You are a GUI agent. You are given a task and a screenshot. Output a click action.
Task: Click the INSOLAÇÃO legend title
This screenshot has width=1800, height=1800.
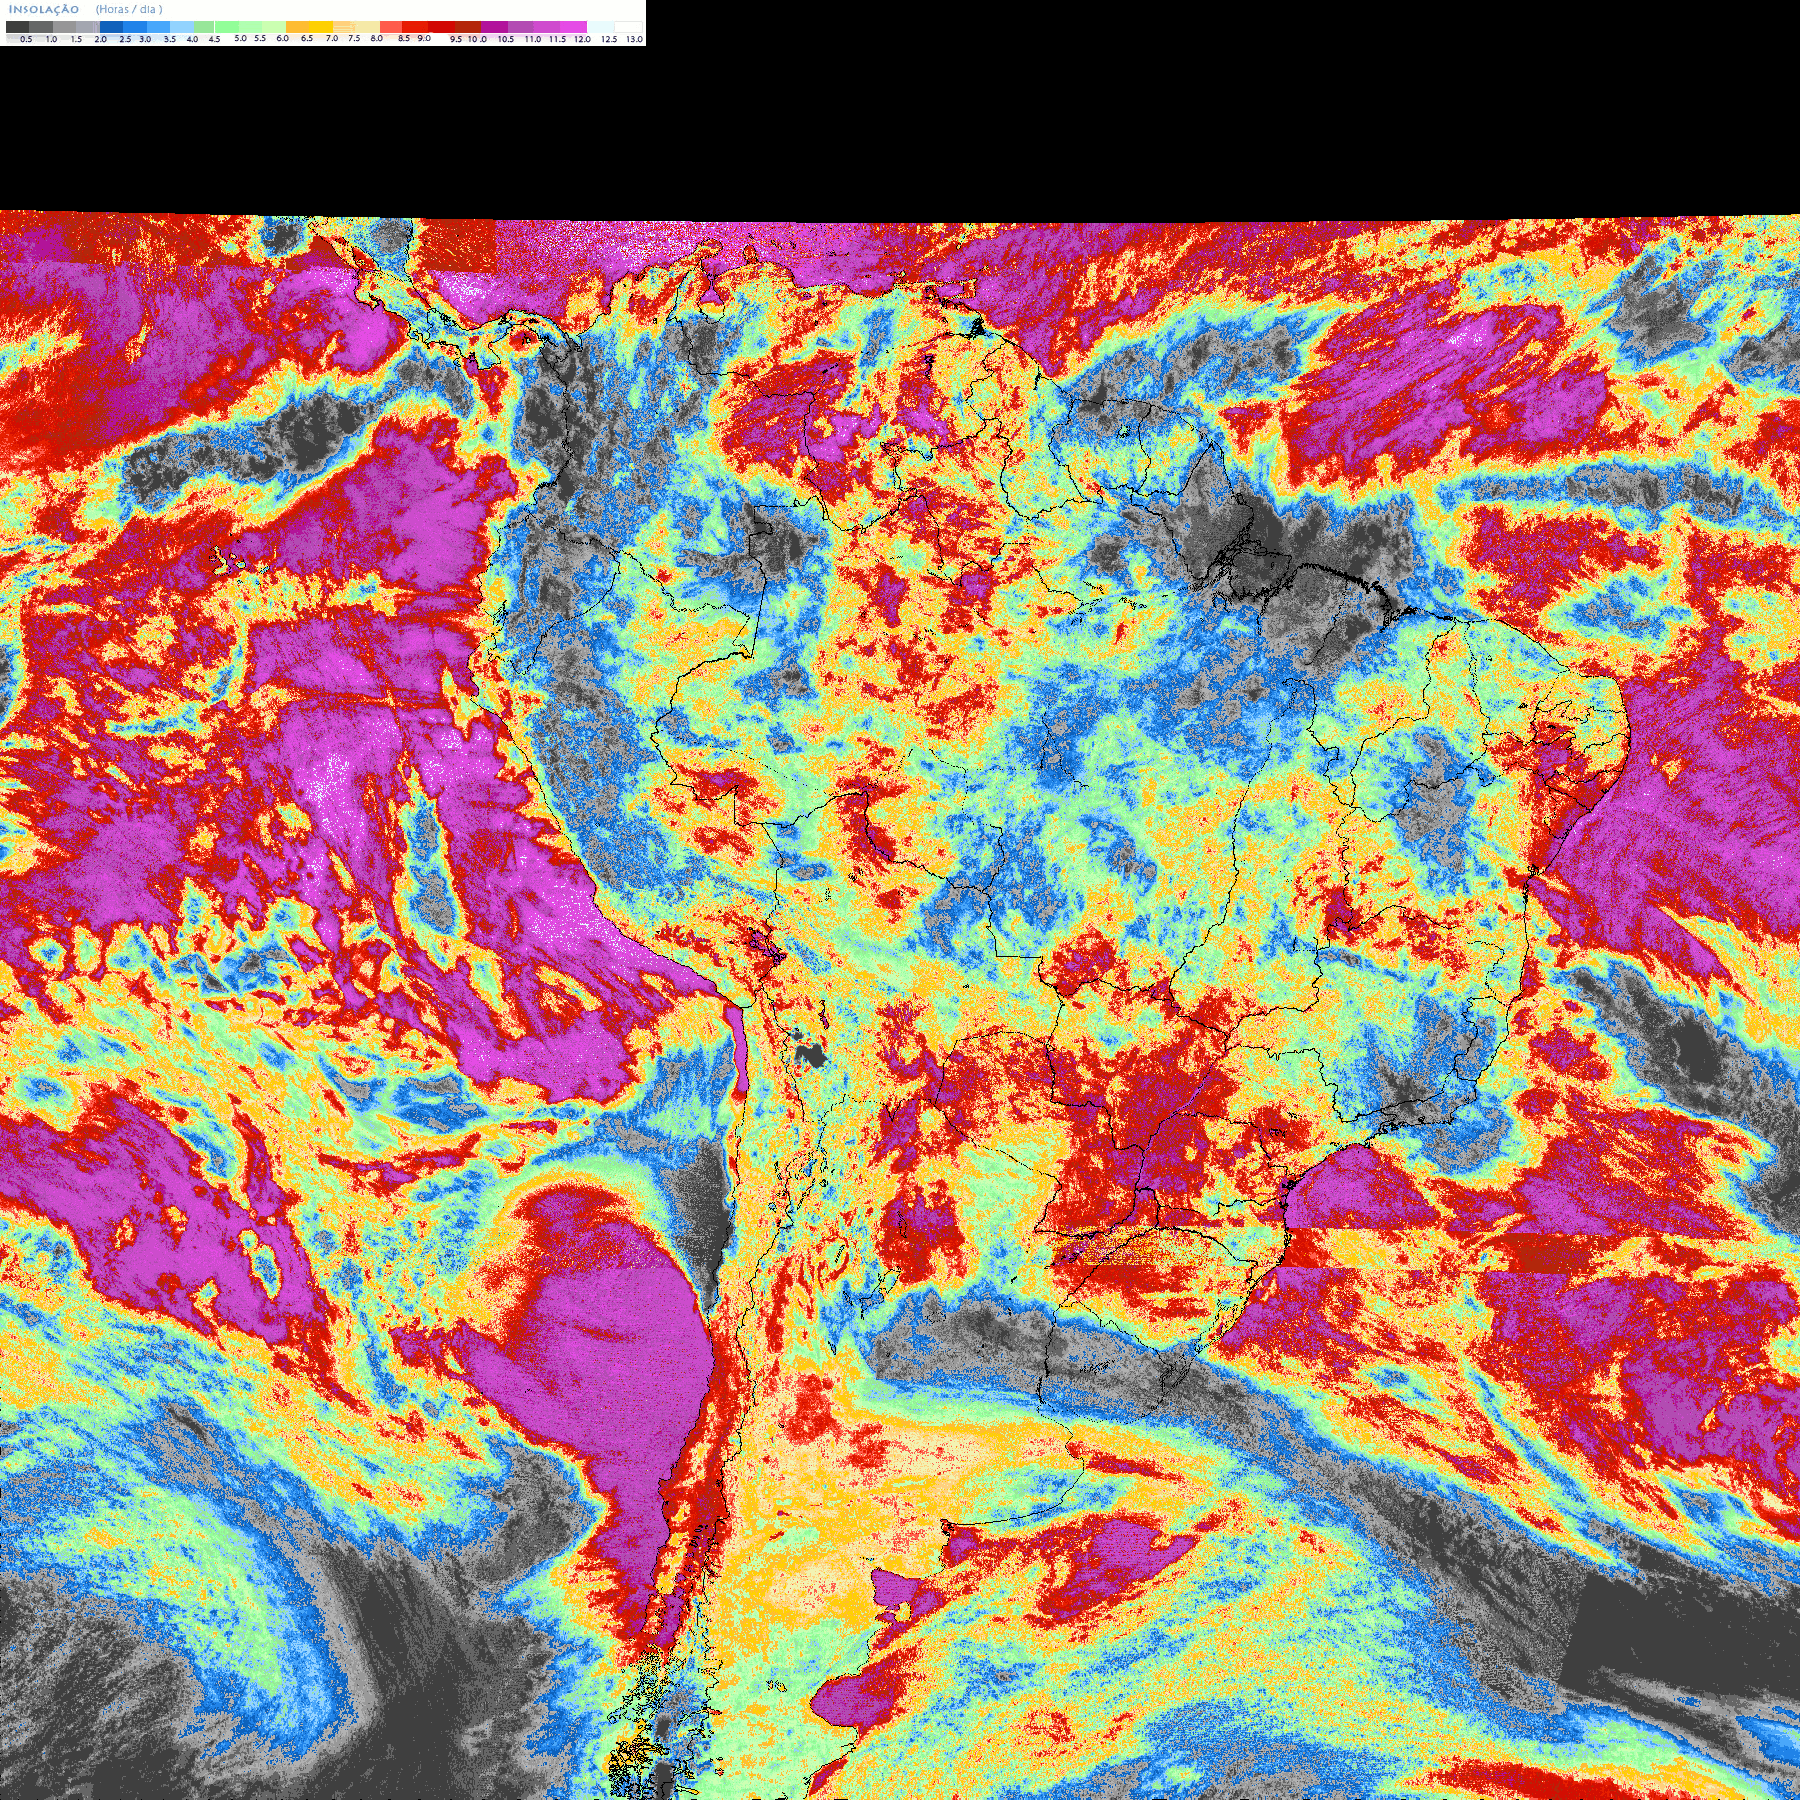pyautogui.click(x=44, y=10)
